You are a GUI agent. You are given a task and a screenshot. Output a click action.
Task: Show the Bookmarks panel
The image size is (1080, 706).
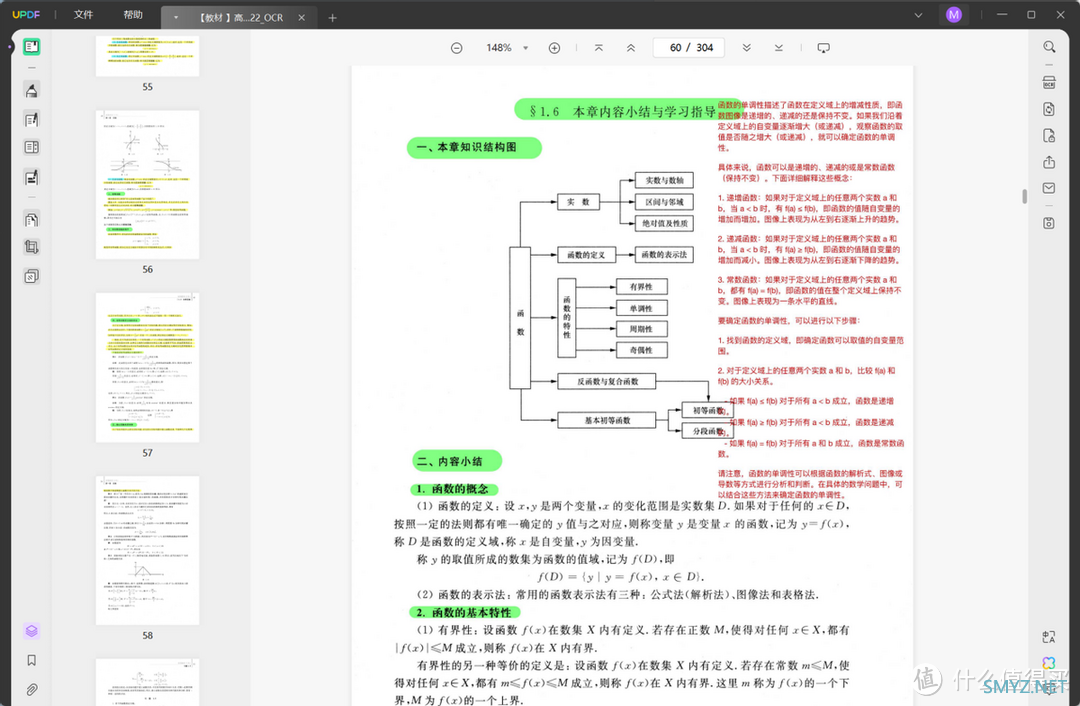point(31,661)
